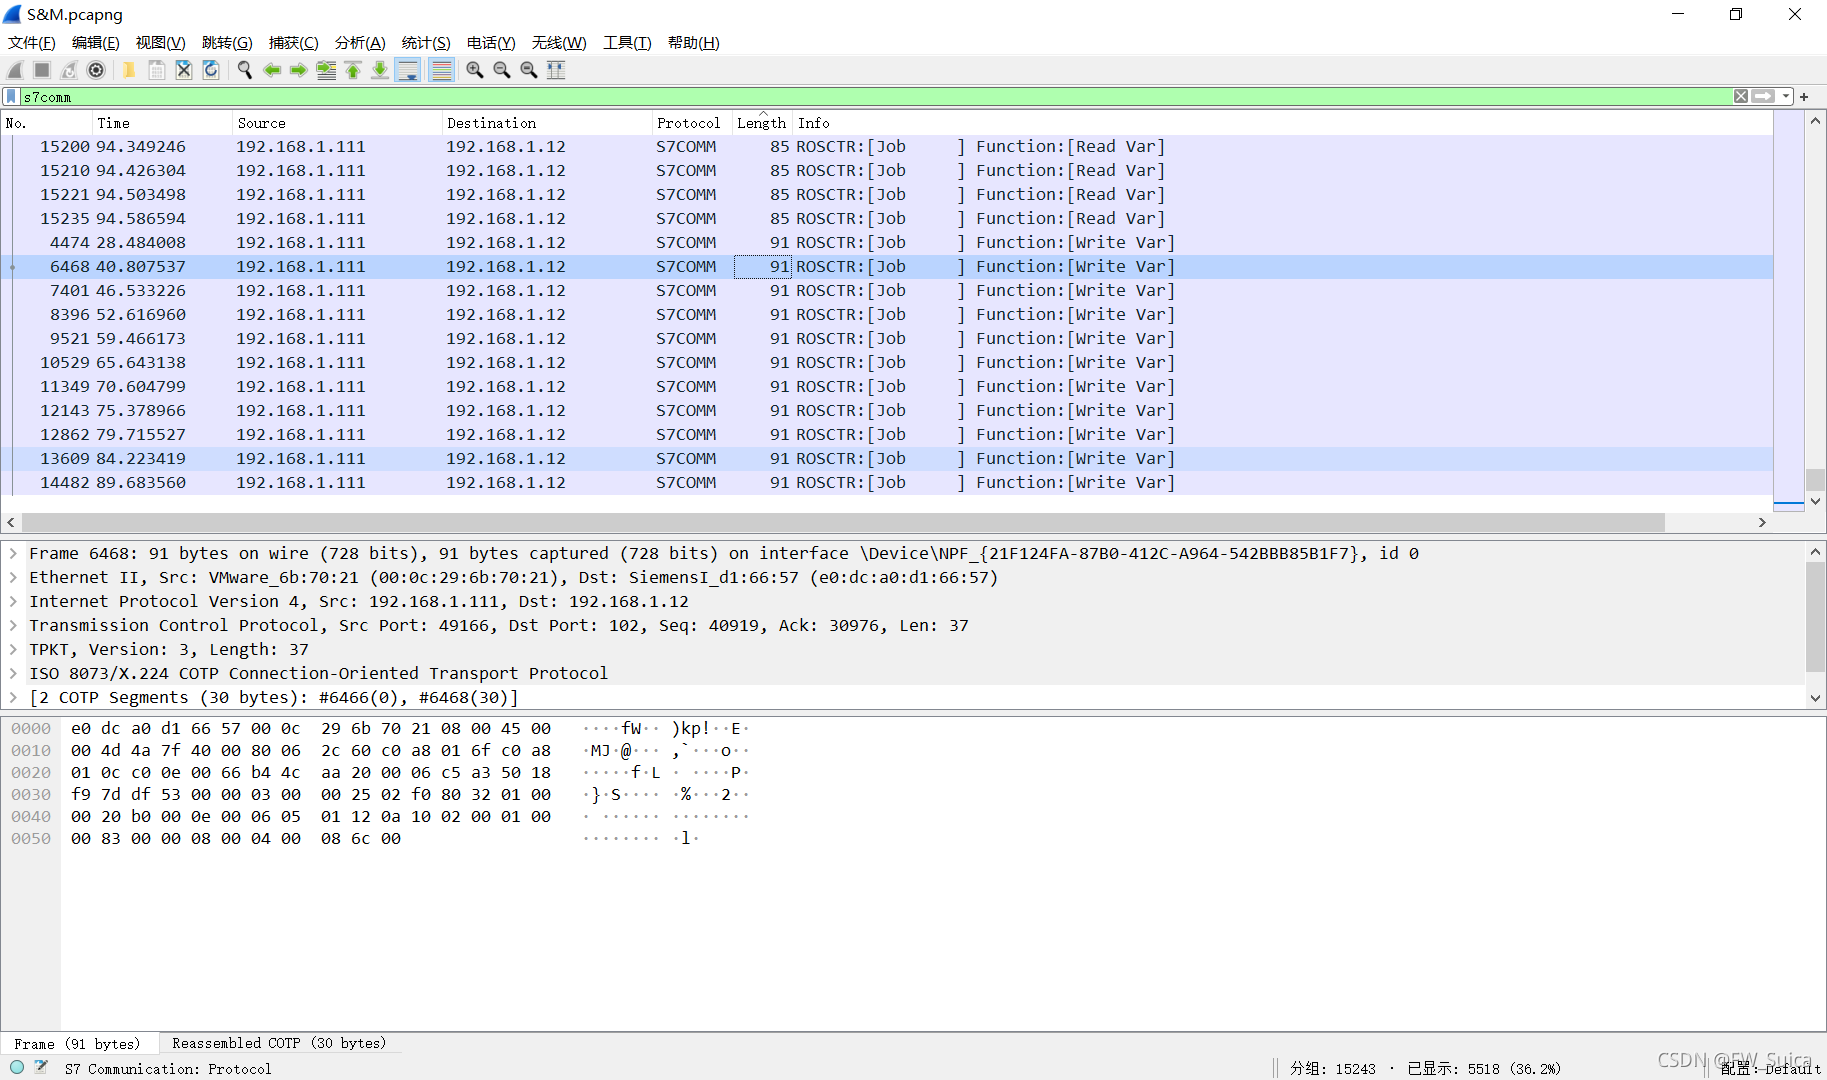
Task: Open the 统计(S) menu
Action: [x=426, y=43]
